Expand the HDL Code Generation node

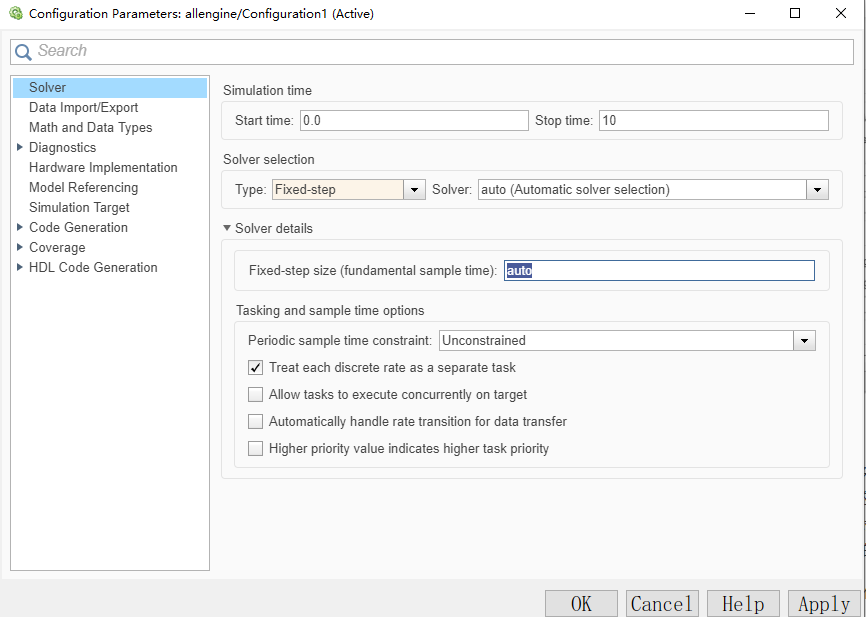pos(19,267)
